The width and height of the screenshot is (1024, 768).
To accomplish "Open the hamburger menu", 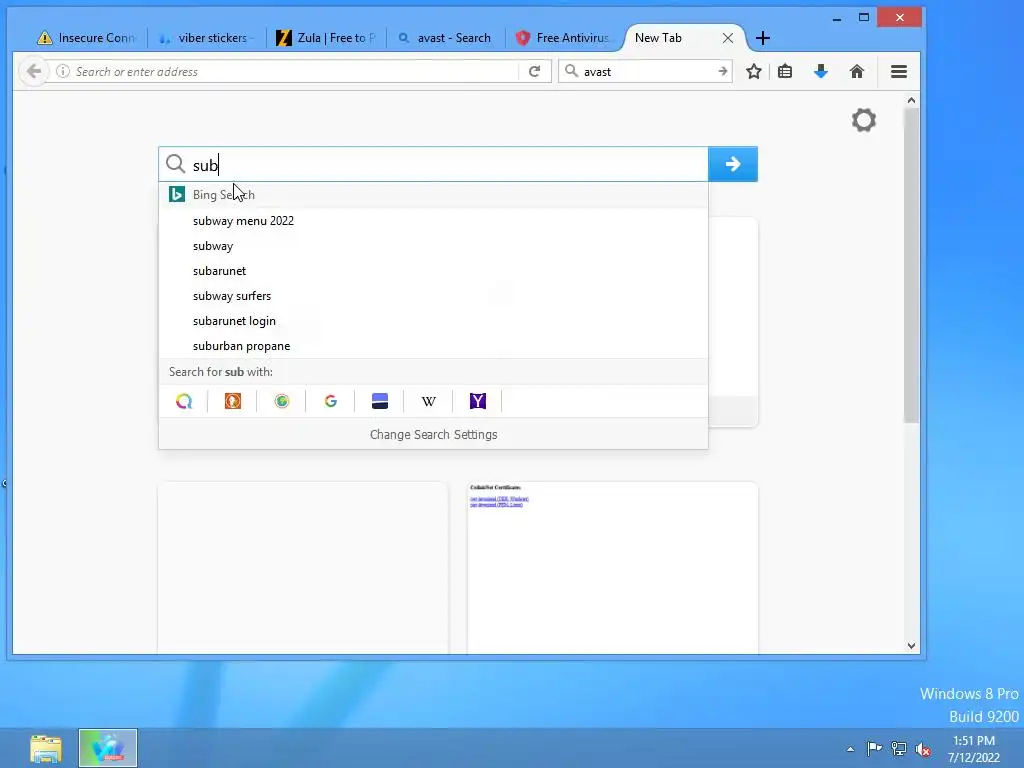I will [899, 71].
